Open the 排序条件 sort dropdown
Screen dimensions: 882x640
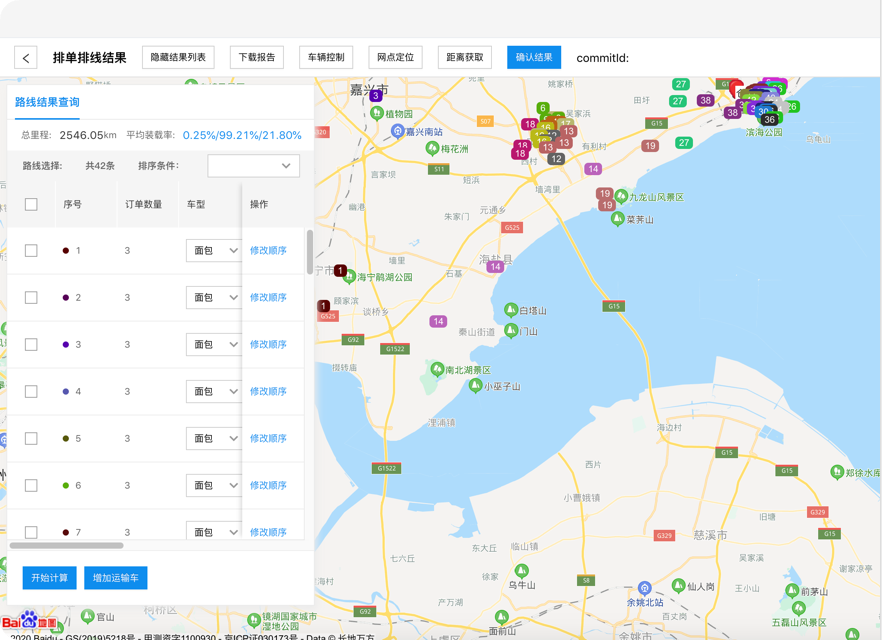pos(253,166)
